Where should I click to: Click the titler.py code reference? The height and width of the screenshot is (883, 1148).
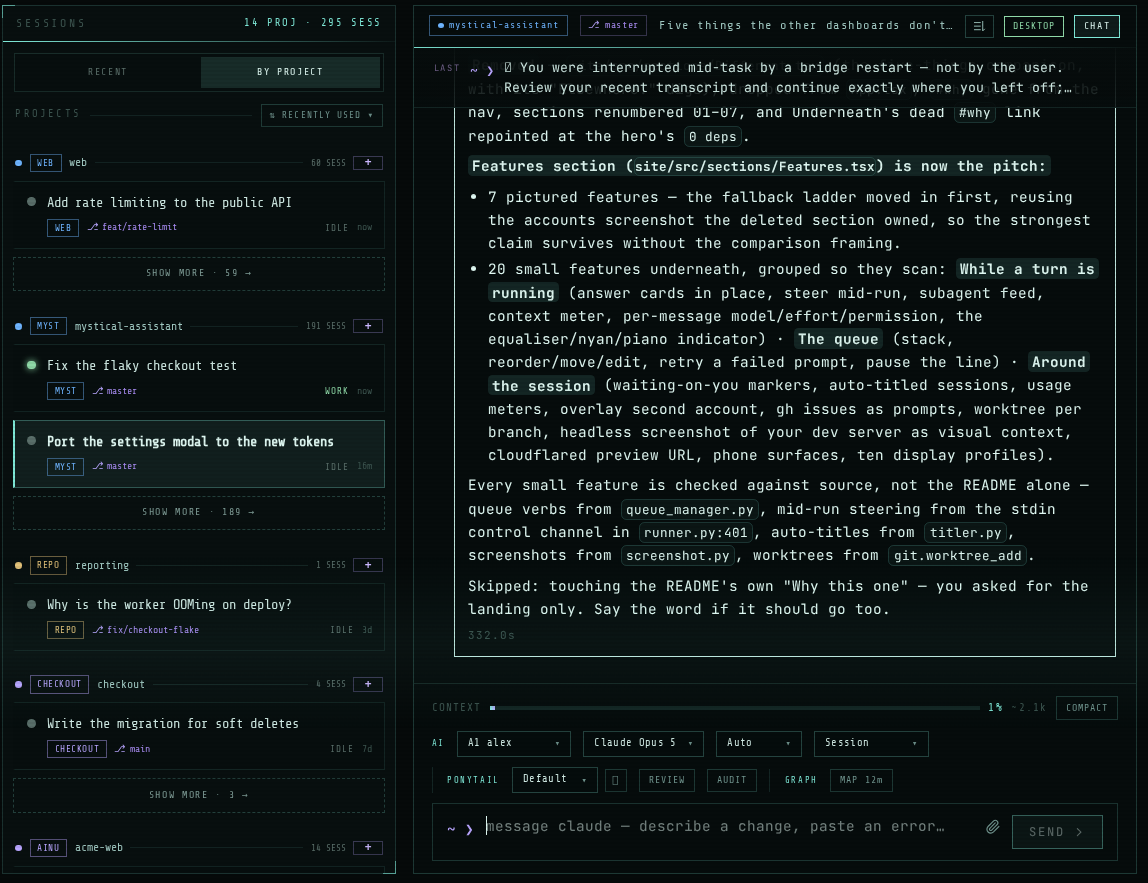pyautogui.click(x=966, y=533)
